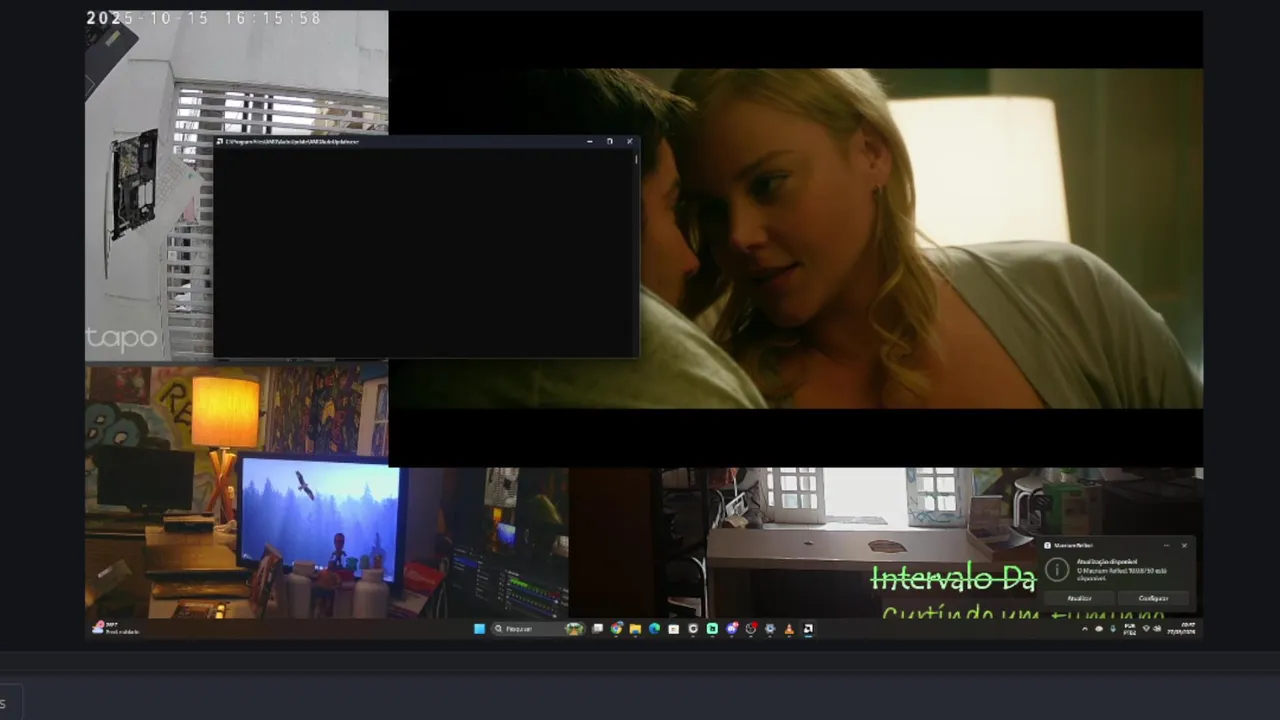Launch Google Chrome from the taskbar
Image resolution: width=1280 pixels, height=720 pixels.
pos(616,629)
